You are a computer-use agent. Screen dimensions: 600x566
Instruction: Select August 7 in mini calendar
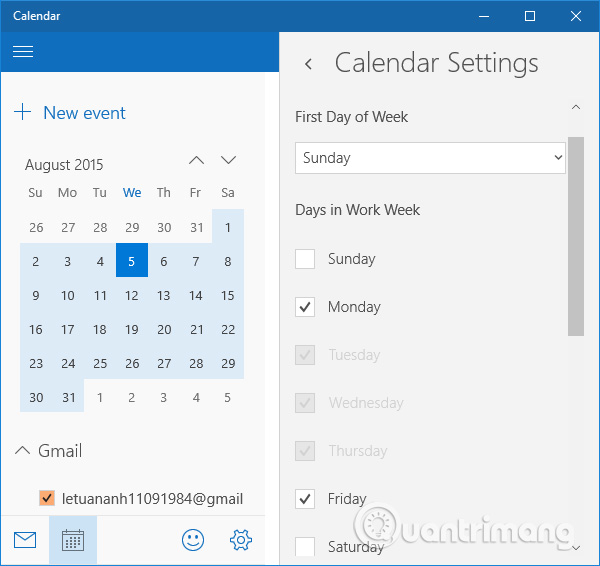coord(196,261)
